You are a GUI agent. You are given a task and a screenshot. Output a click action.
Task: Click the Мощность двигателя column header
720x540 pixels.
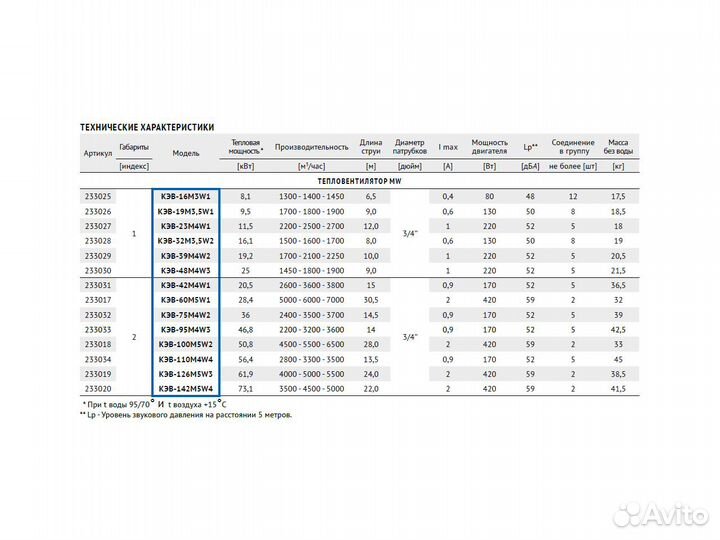[490, 147]
